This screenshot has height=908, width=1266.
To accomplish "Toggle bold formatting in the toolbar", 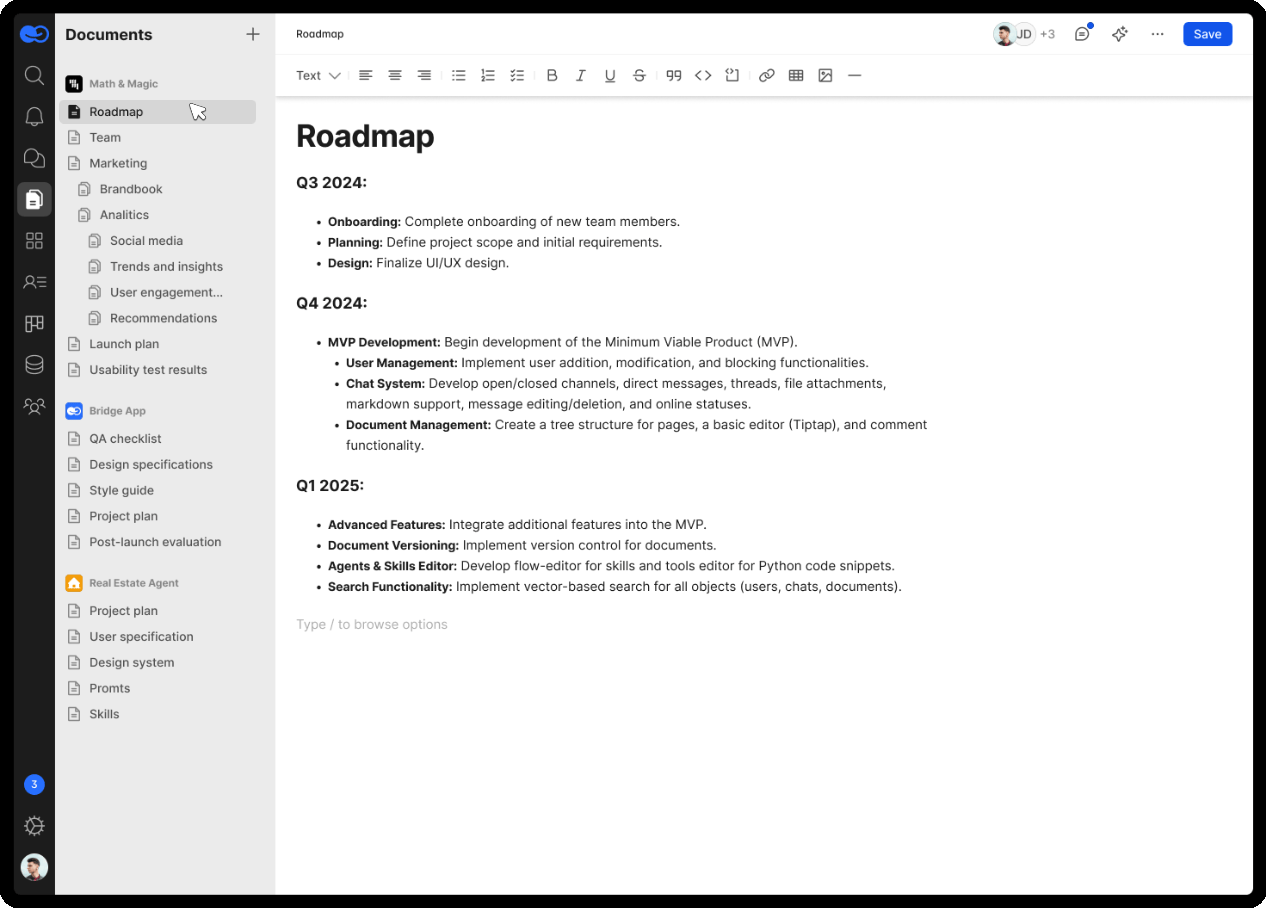I will pyautogui.click(x=552, y=75).
